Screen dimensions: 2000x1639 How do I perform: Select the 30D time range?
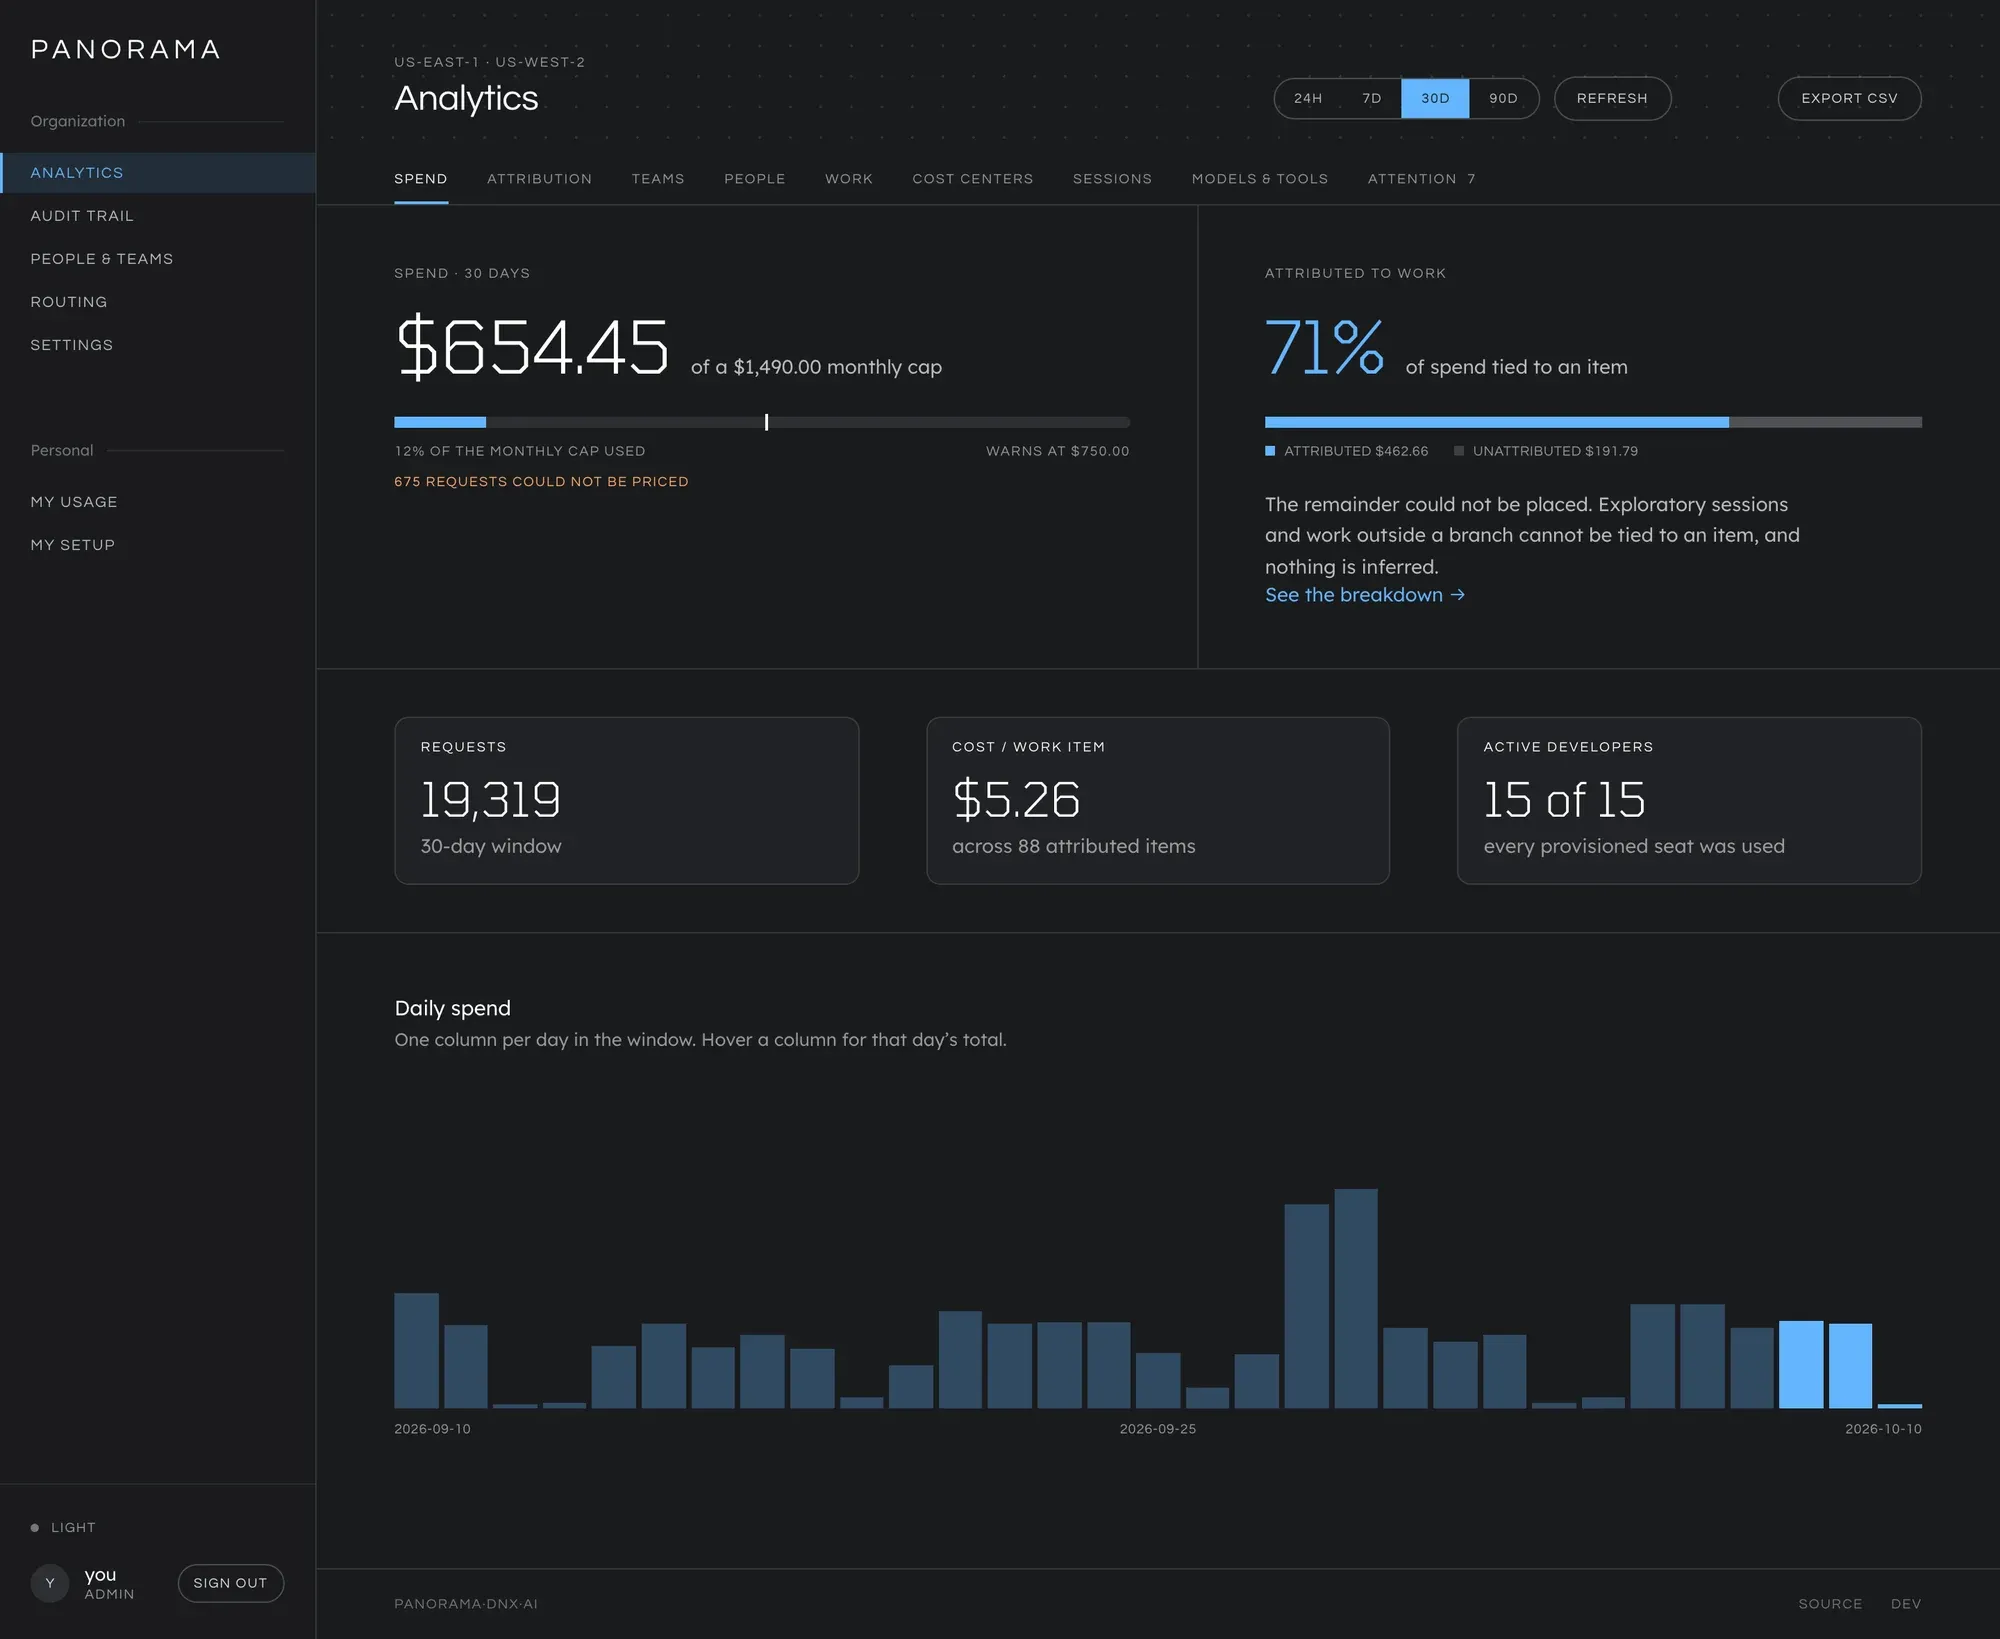click(x=1435, y=98)
